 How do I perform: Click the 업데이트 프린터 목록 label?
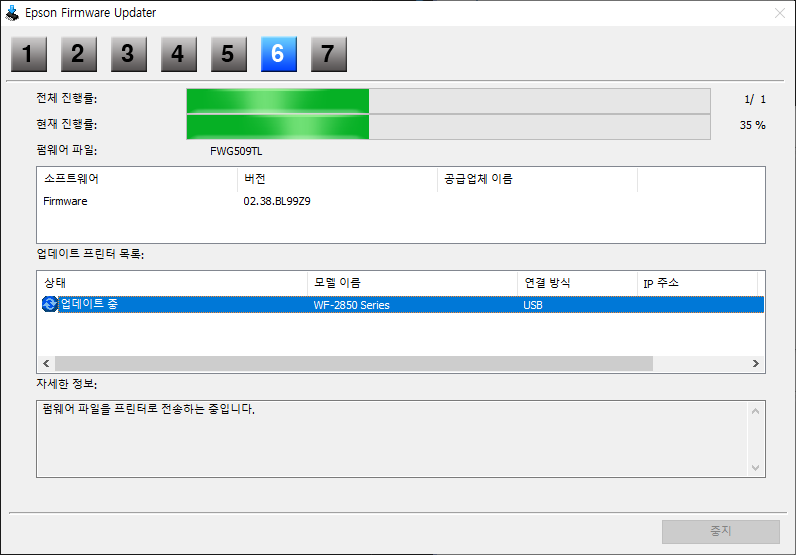[90, 254]
